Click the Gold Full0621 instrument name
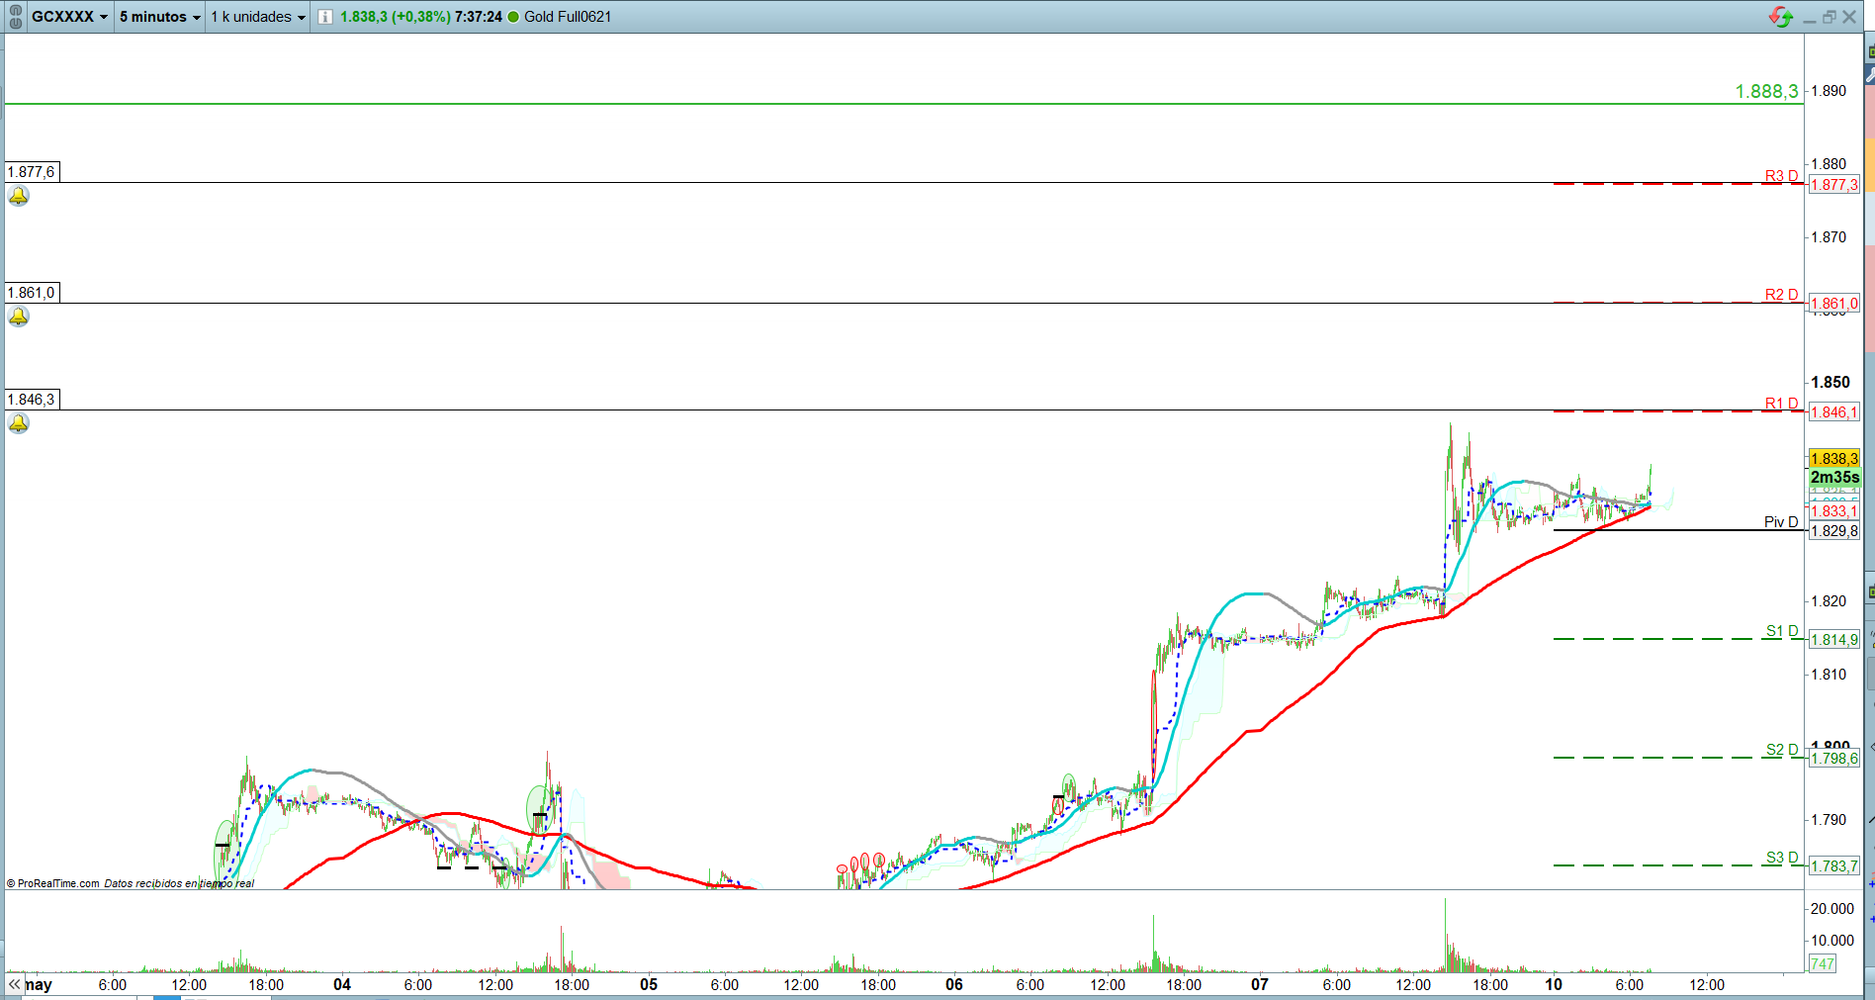 568,17
